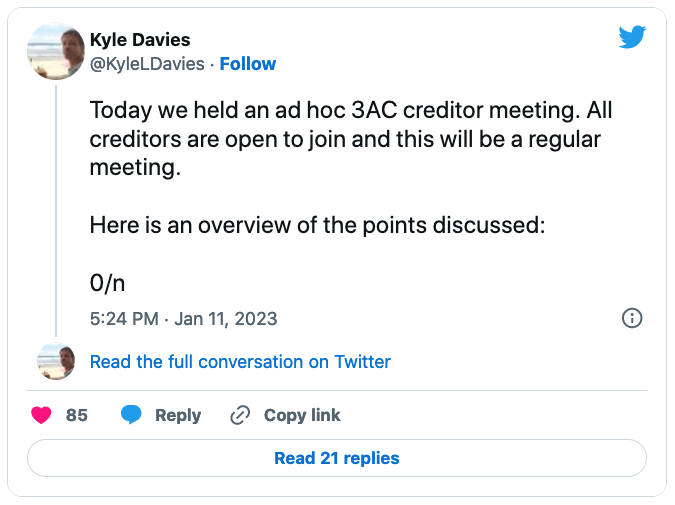Screen dimensions: 675x505
Task: Follow Kyle Davies
Action: [x=247, y=64]
